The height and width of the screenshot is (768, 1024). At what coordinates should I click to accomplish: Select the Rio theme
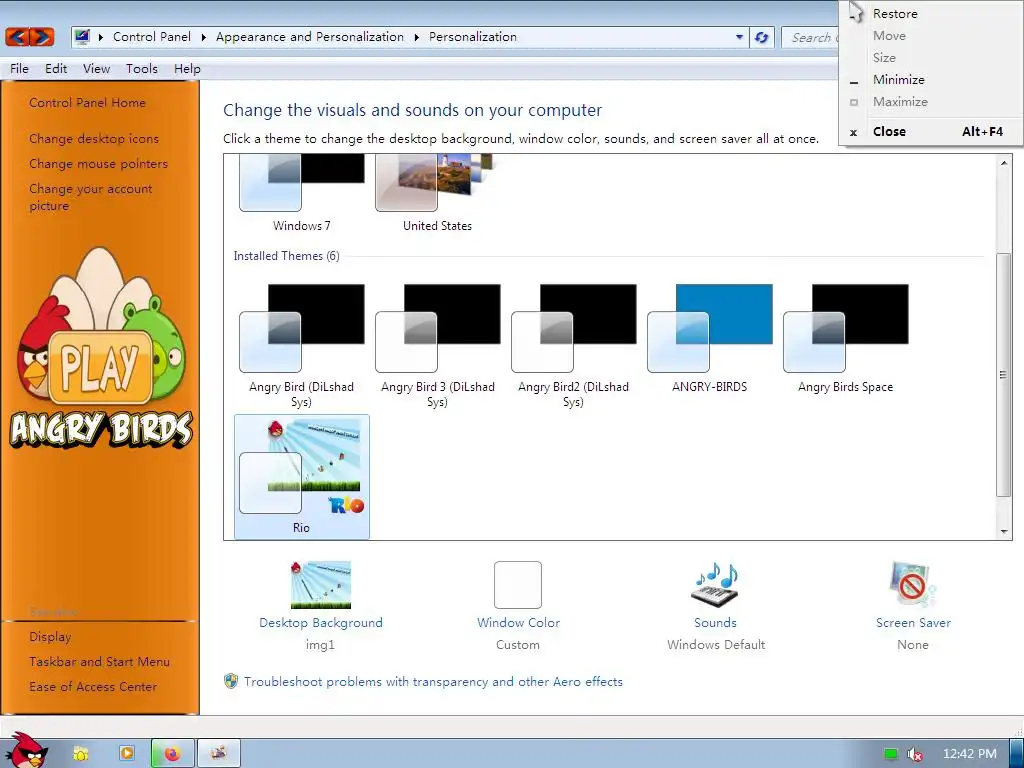302,477
